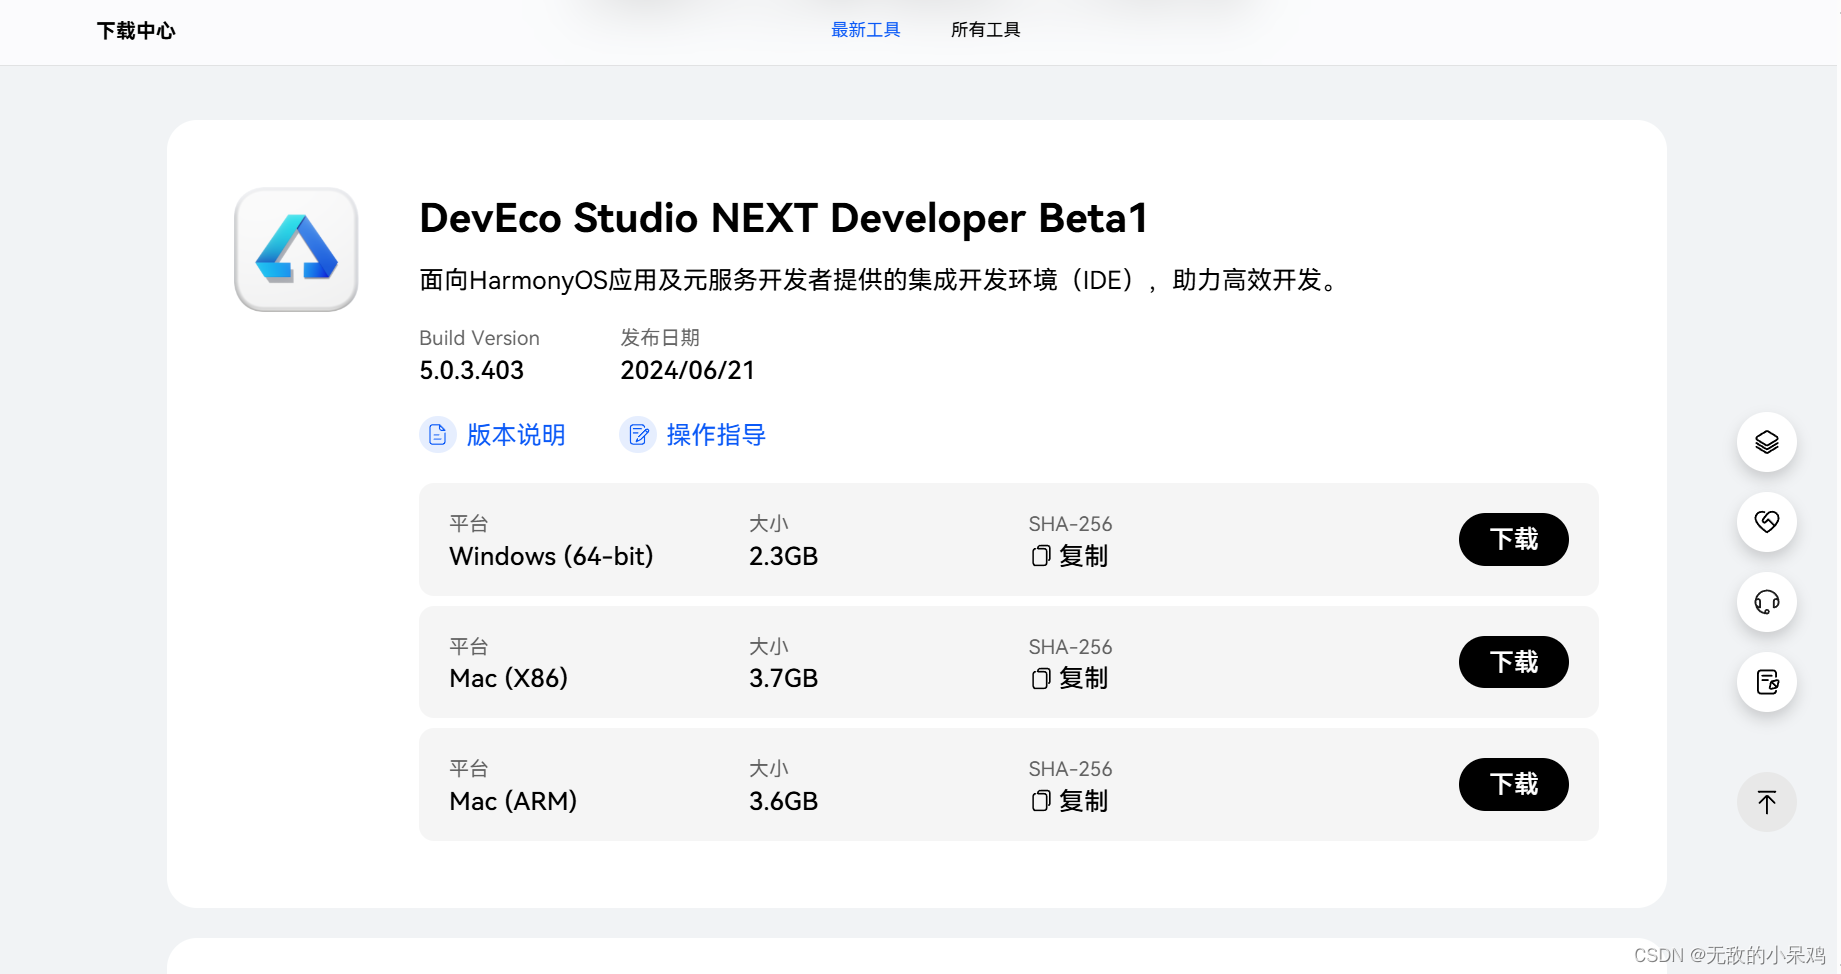Download the Windows (64-bit) package
Image resolution: width=1841 pixels, height=974 pixels.
tap(1513, 540)
